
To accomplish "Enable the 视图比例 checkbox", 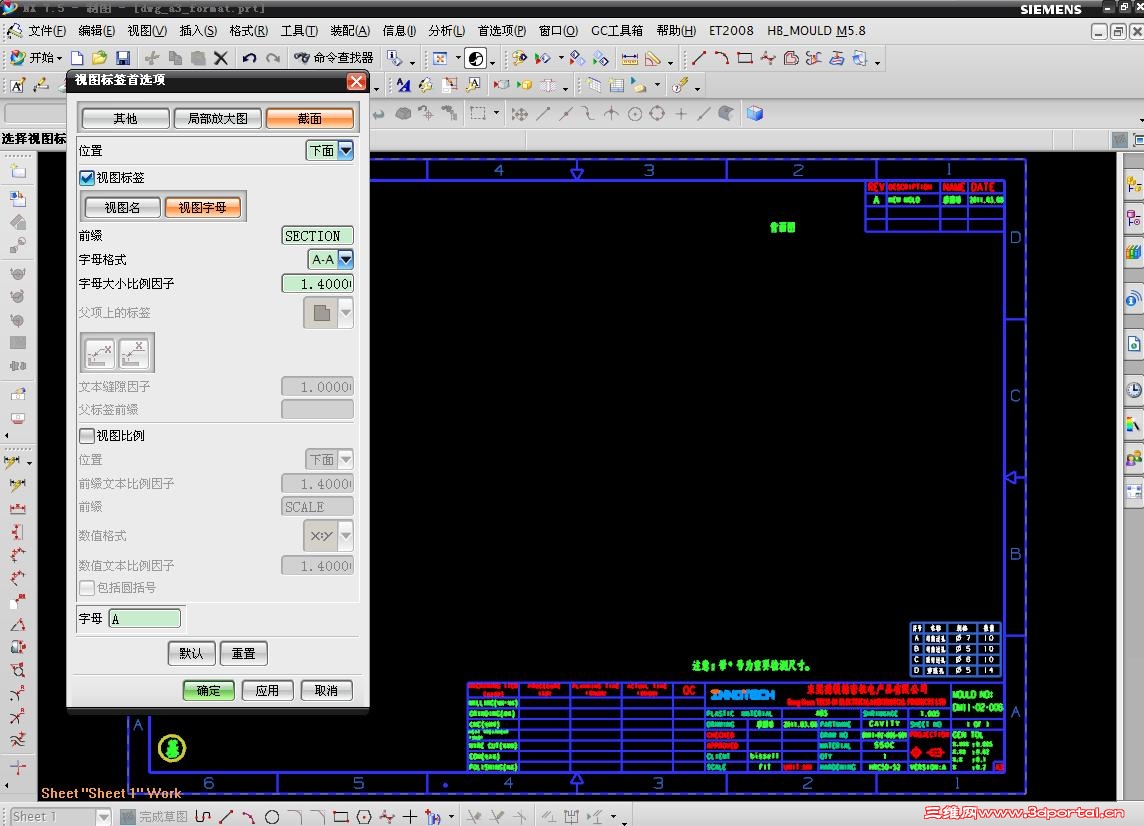I will 87,436.
